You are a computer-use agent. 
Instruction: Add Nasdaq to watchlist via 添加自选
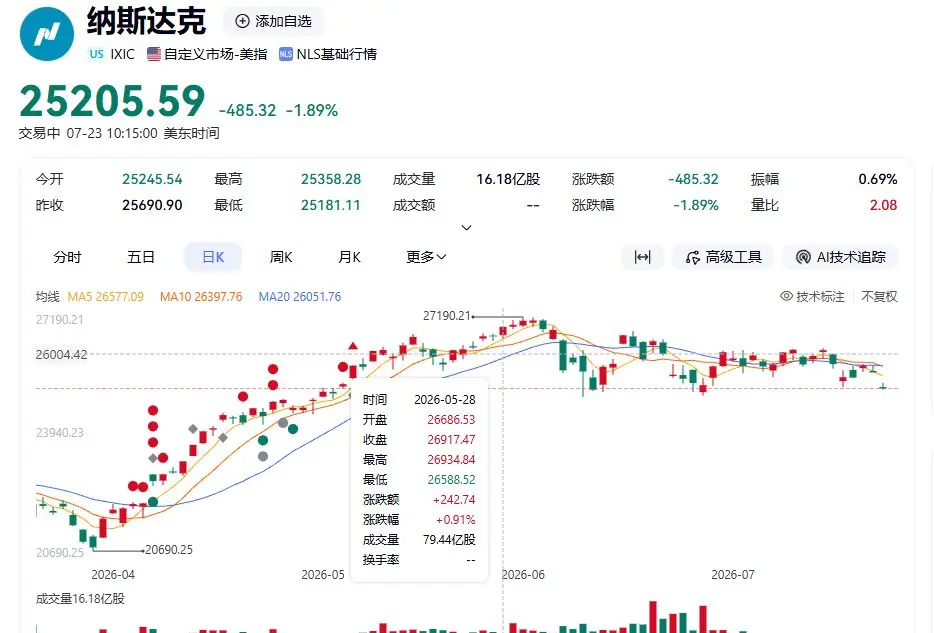tap(273, 21)
